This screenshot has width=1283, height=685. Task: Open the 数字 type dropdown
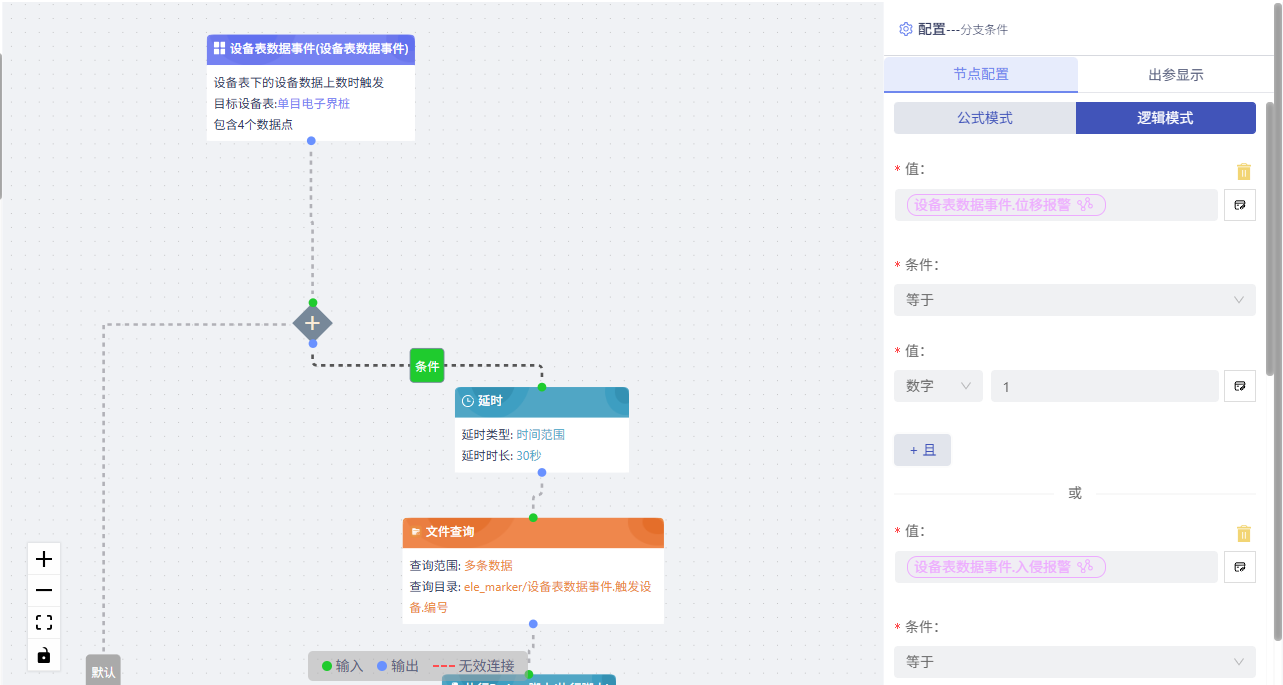[x=938, y=386]
